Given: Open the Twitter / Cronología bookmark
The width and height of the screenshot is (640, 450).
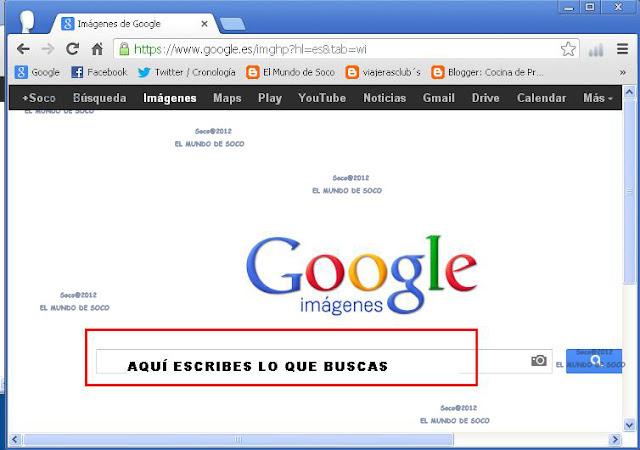Looking at the screenshot, I should 187,72.
